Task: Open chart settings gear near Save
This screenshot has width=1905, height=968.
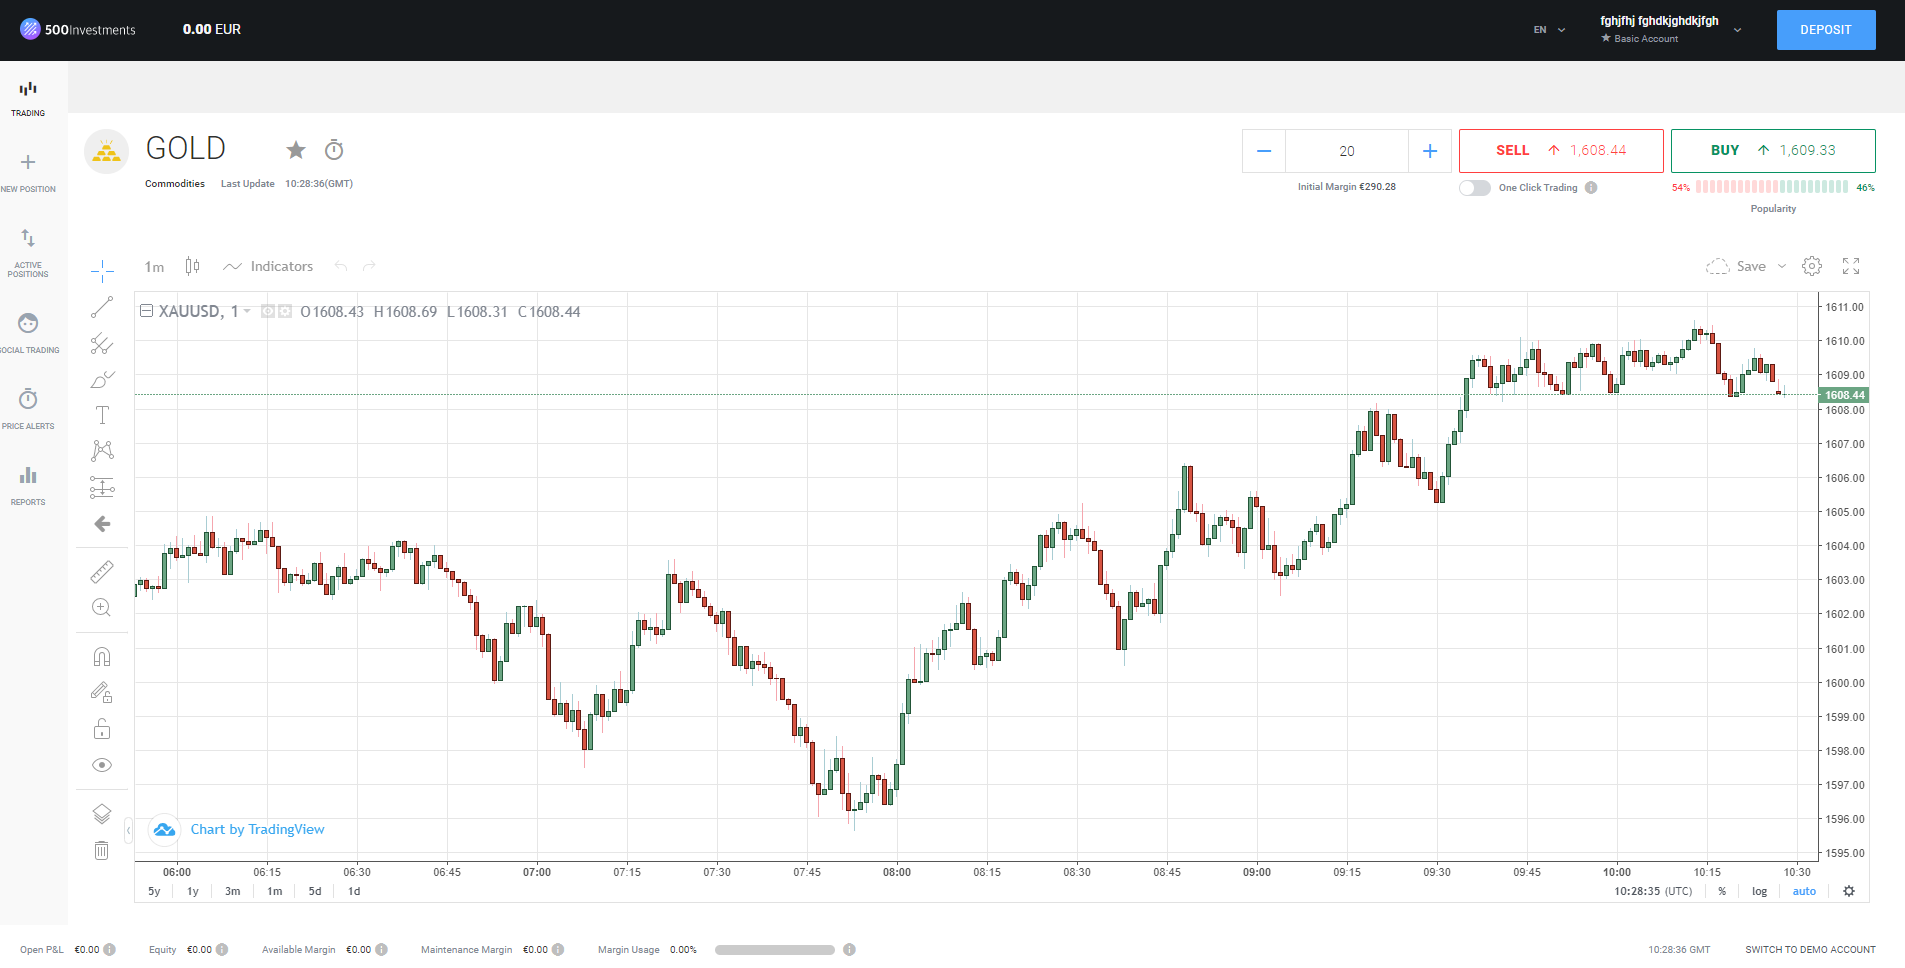Action: (1812, 266)
